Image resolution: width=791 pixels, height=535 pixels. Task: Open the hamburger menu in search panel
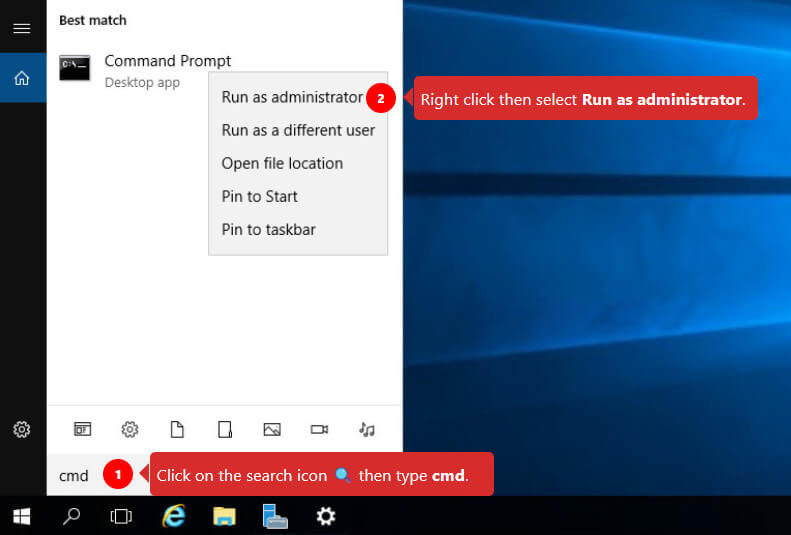22,28
